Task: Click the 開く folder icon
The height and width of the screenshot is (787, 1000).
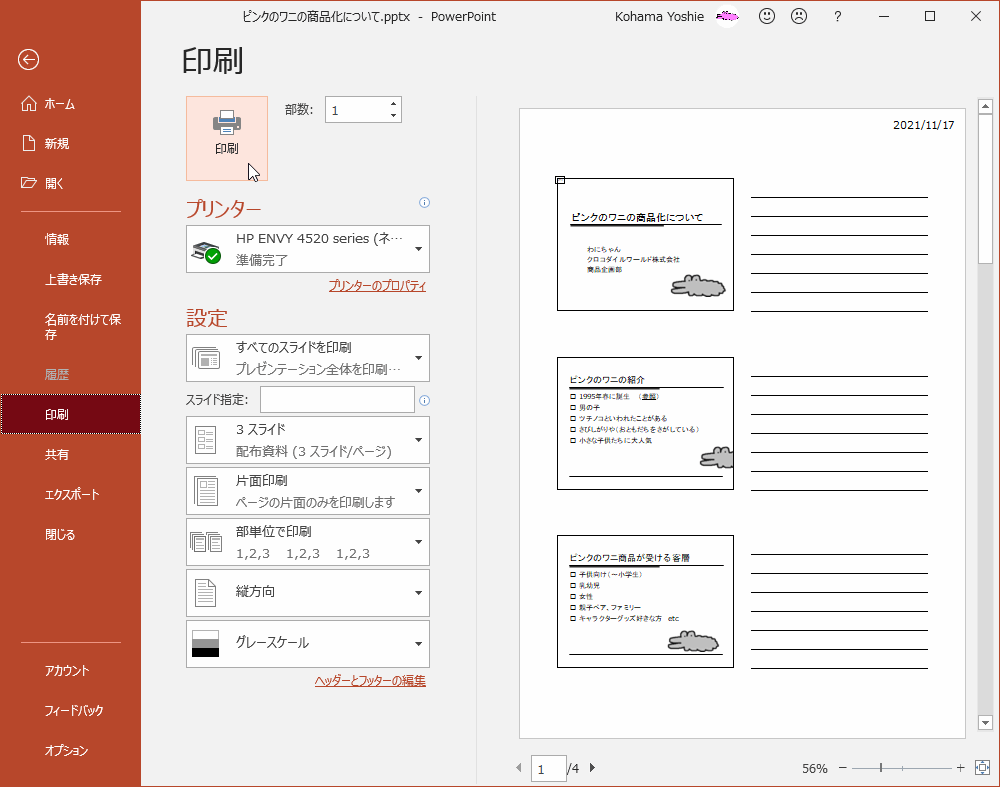Action: click(30, 183)
